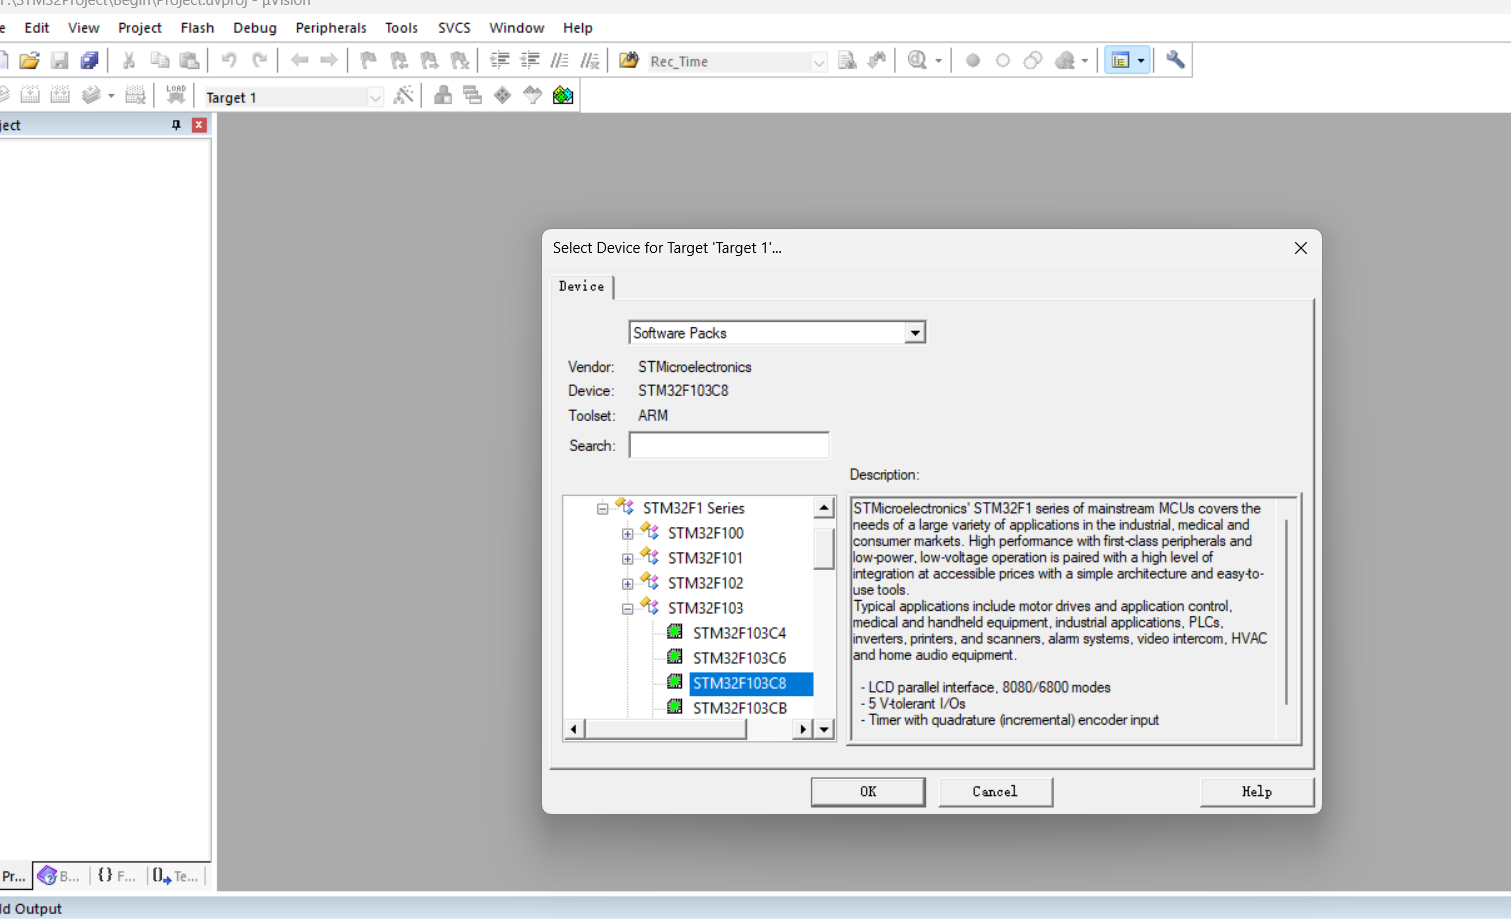Viewport: 1511px width, 920px height.
Task: Open the Peripherals menu
Action: pyautogui.click(x=331, y=28)
